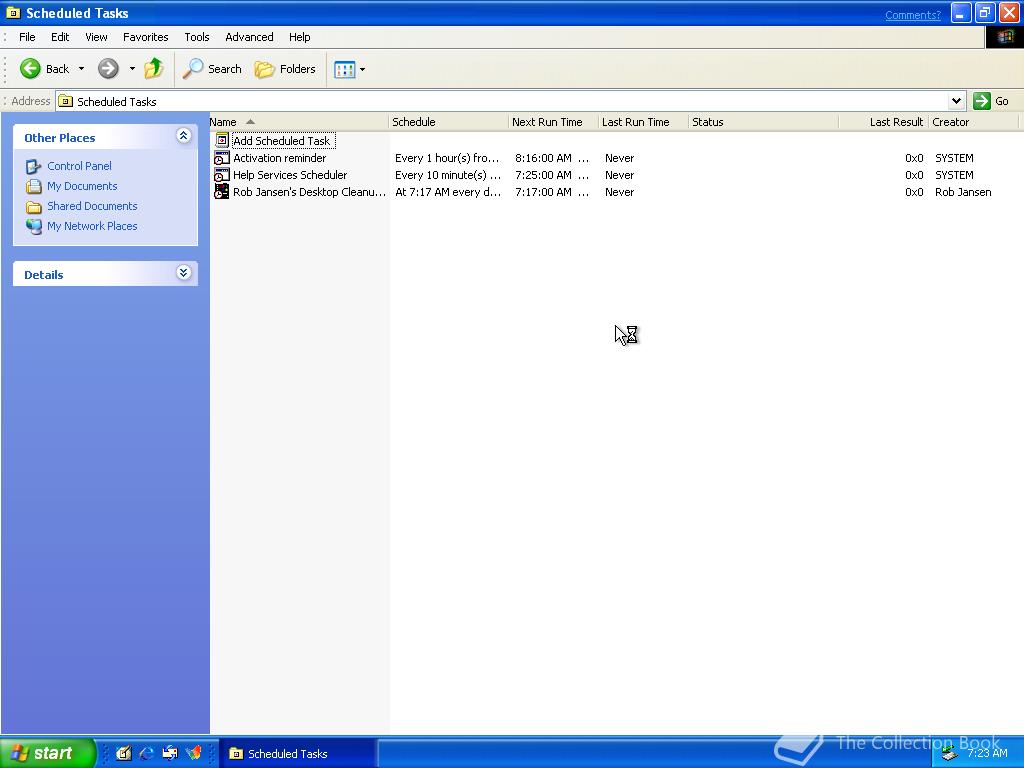Select the Activation reminder task name
The height and width of the screenshot is (768, 1024).
point(280,158)
